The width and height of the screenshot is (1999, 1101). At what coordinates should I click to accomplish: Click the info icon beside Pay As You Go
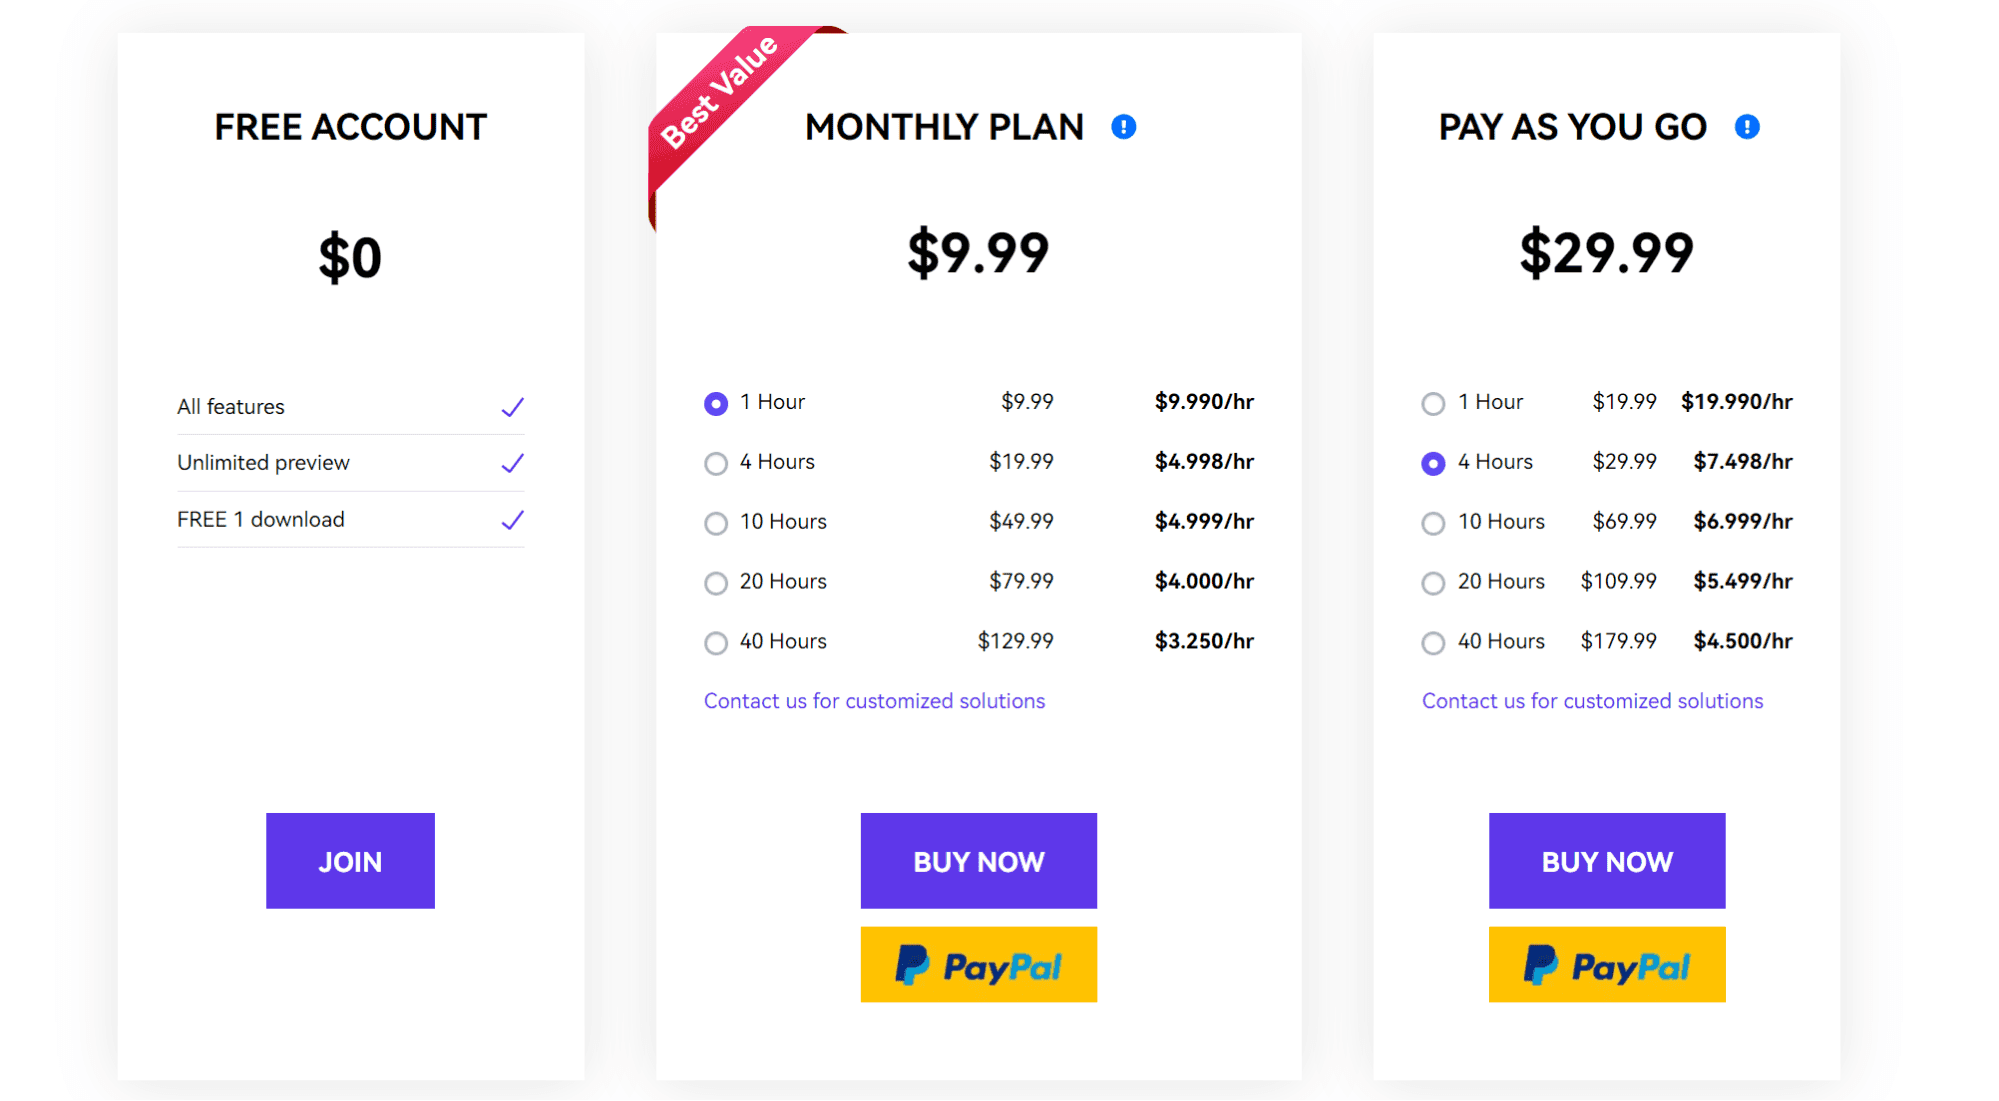coord(1746,127)
